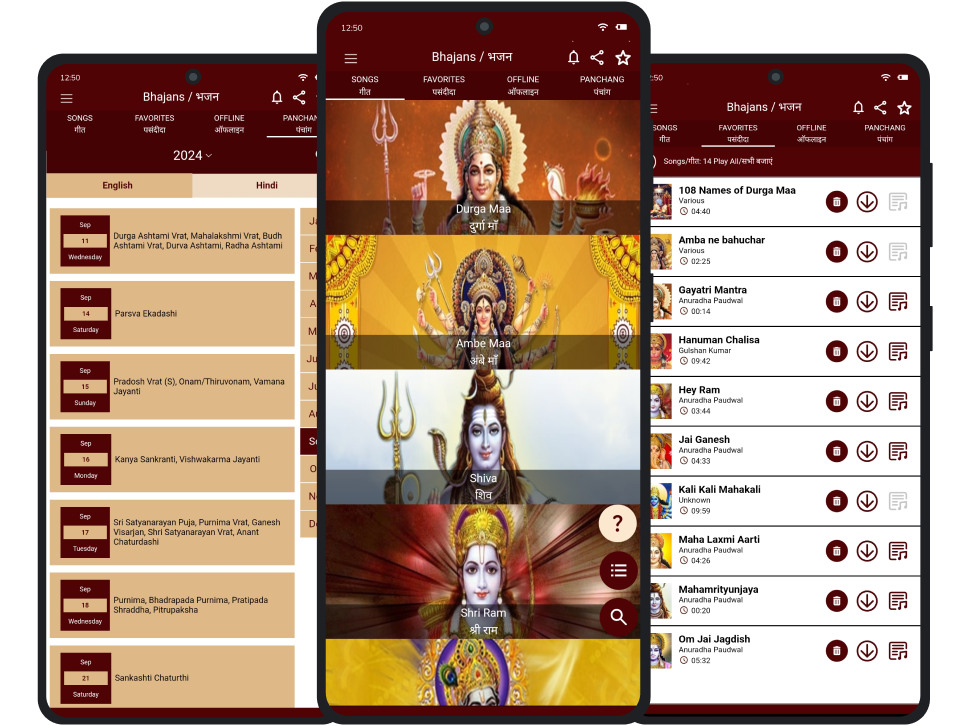Tap bell icon on left phone
Screen dimensions: 970x726
click(277, 97)
